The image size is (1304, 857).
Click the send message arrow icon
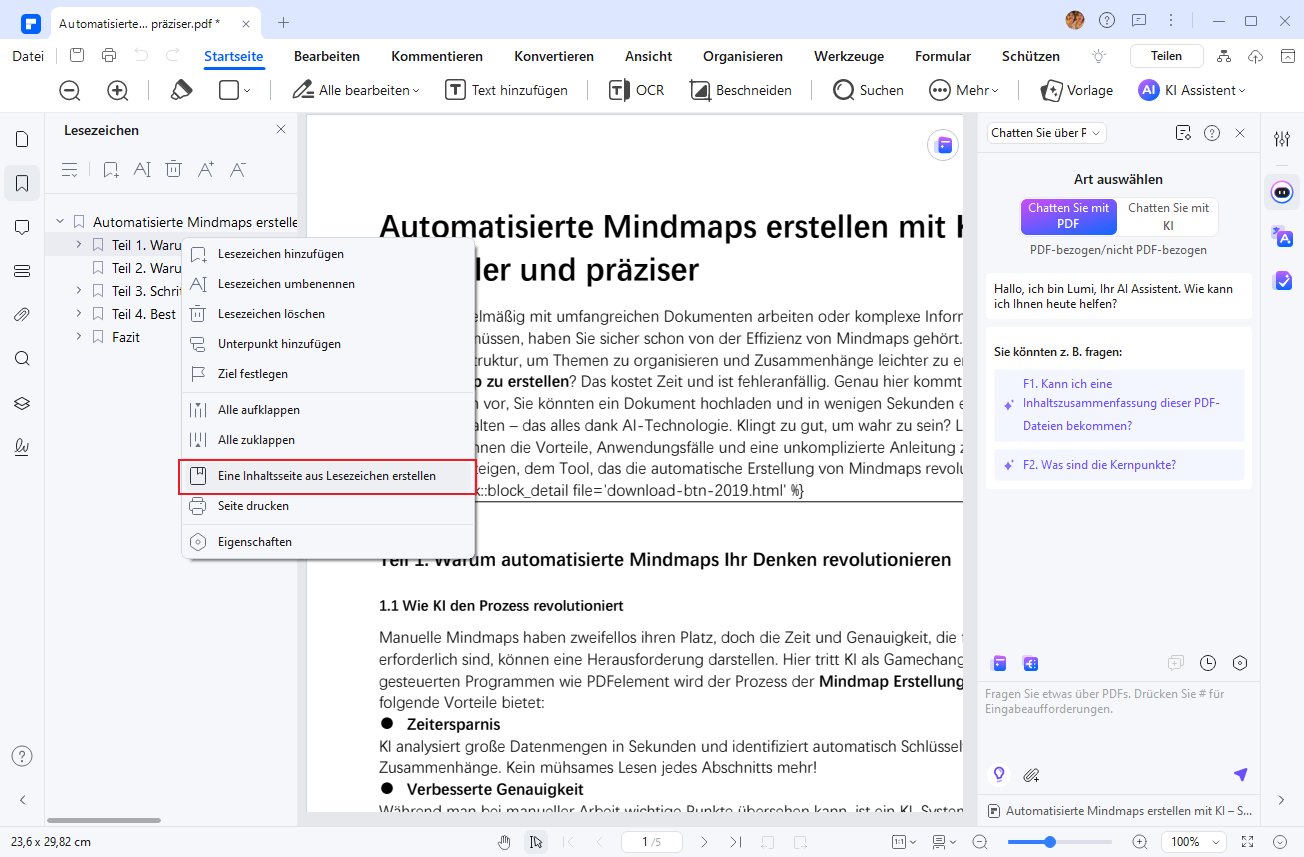coord(1241,774)
